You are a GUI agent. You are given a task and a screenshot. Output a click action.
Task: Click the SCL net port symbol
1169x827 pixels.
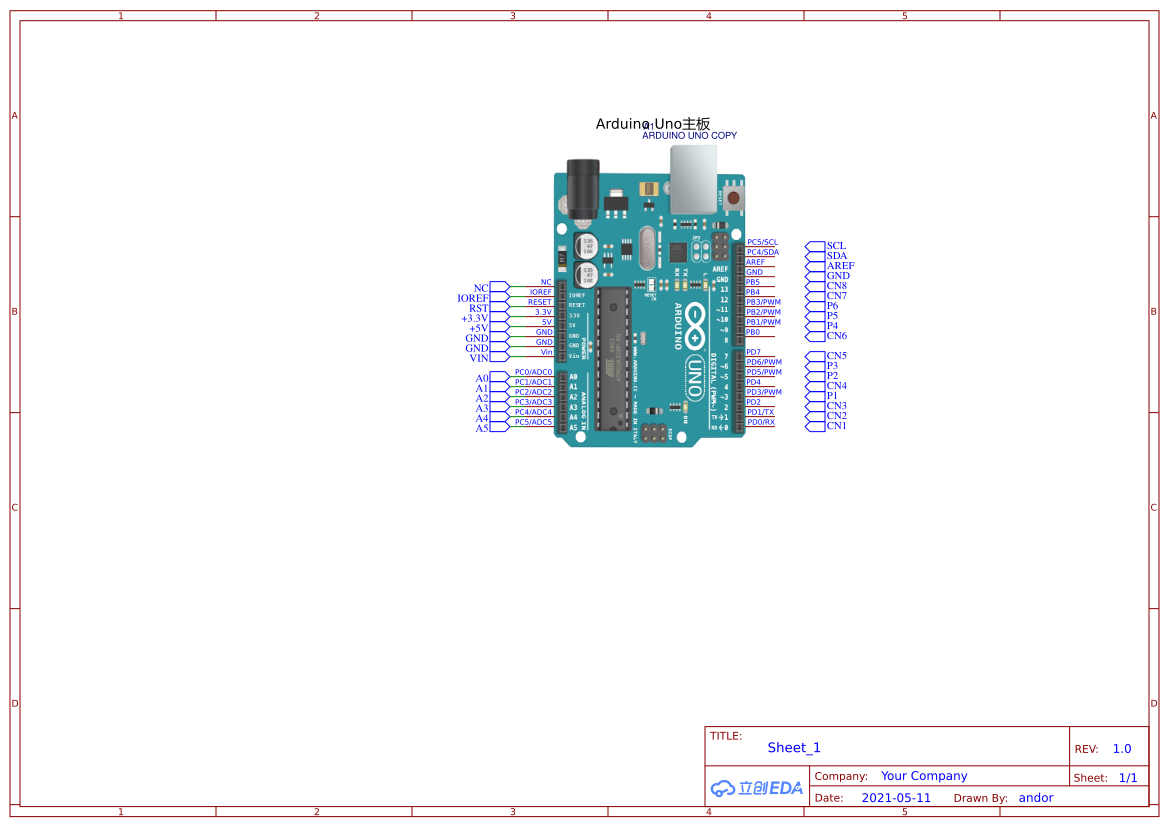815,246
